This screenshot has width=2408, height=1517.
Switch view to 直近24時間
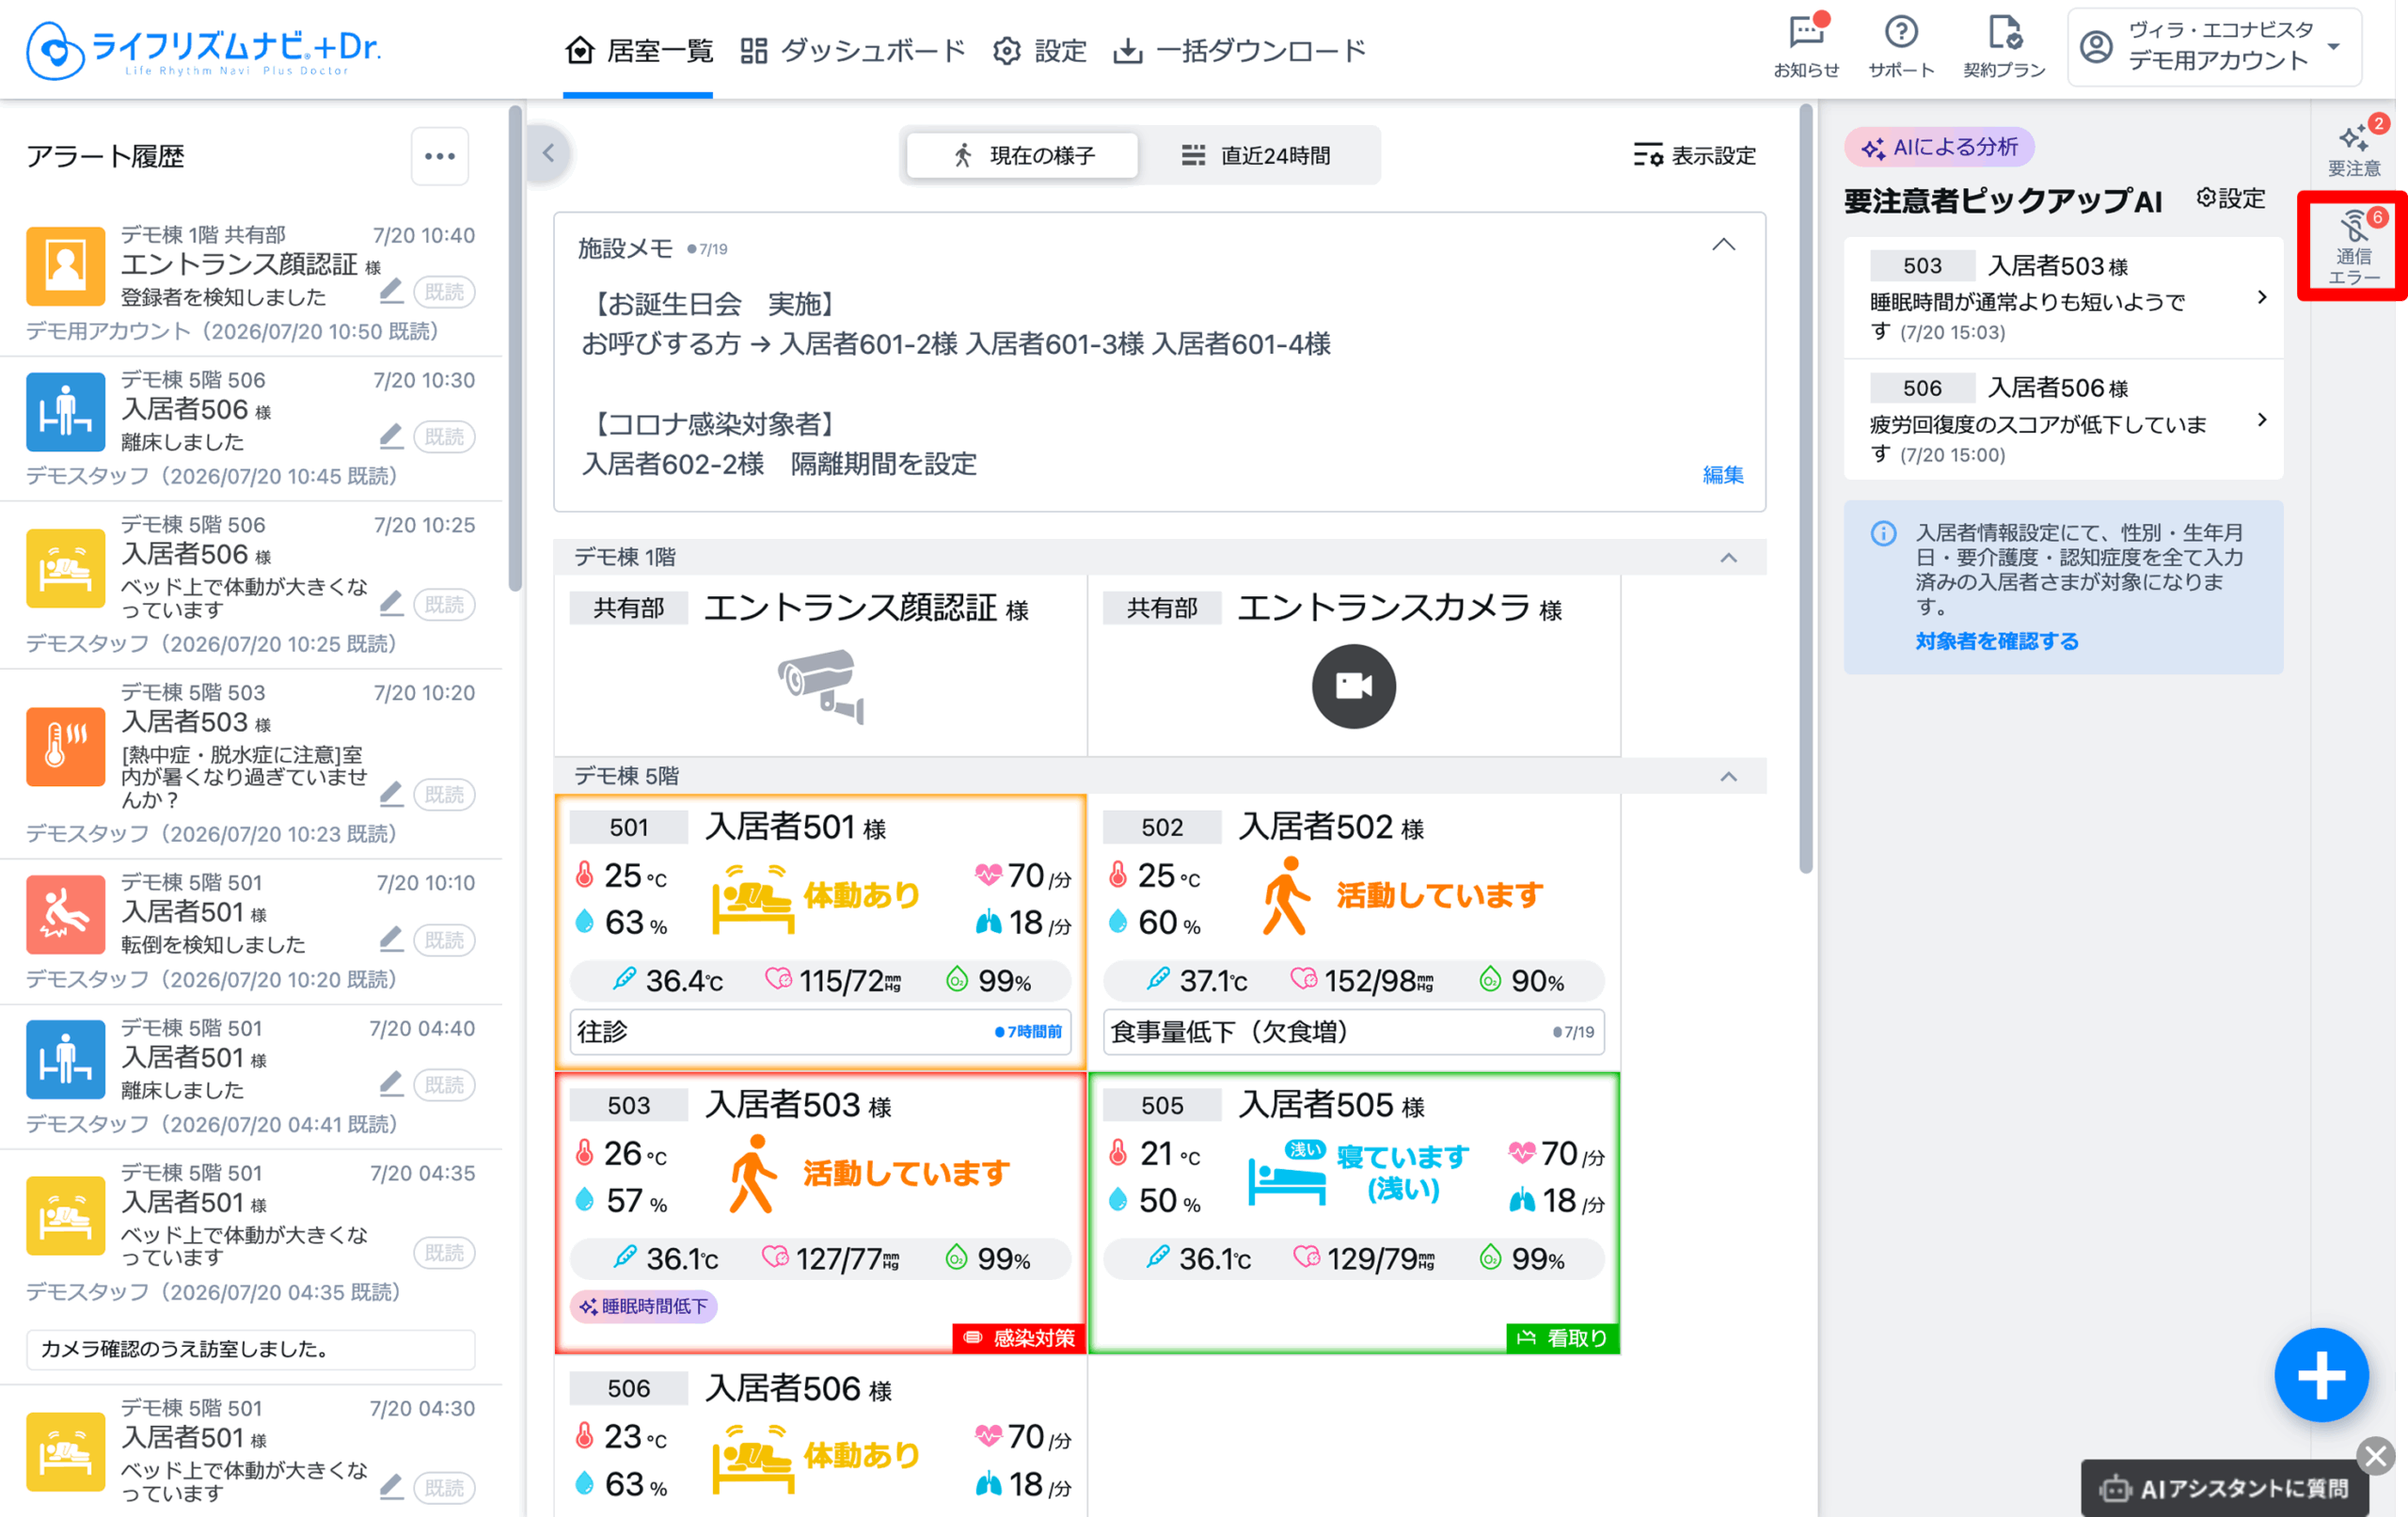click(1257, 156)
